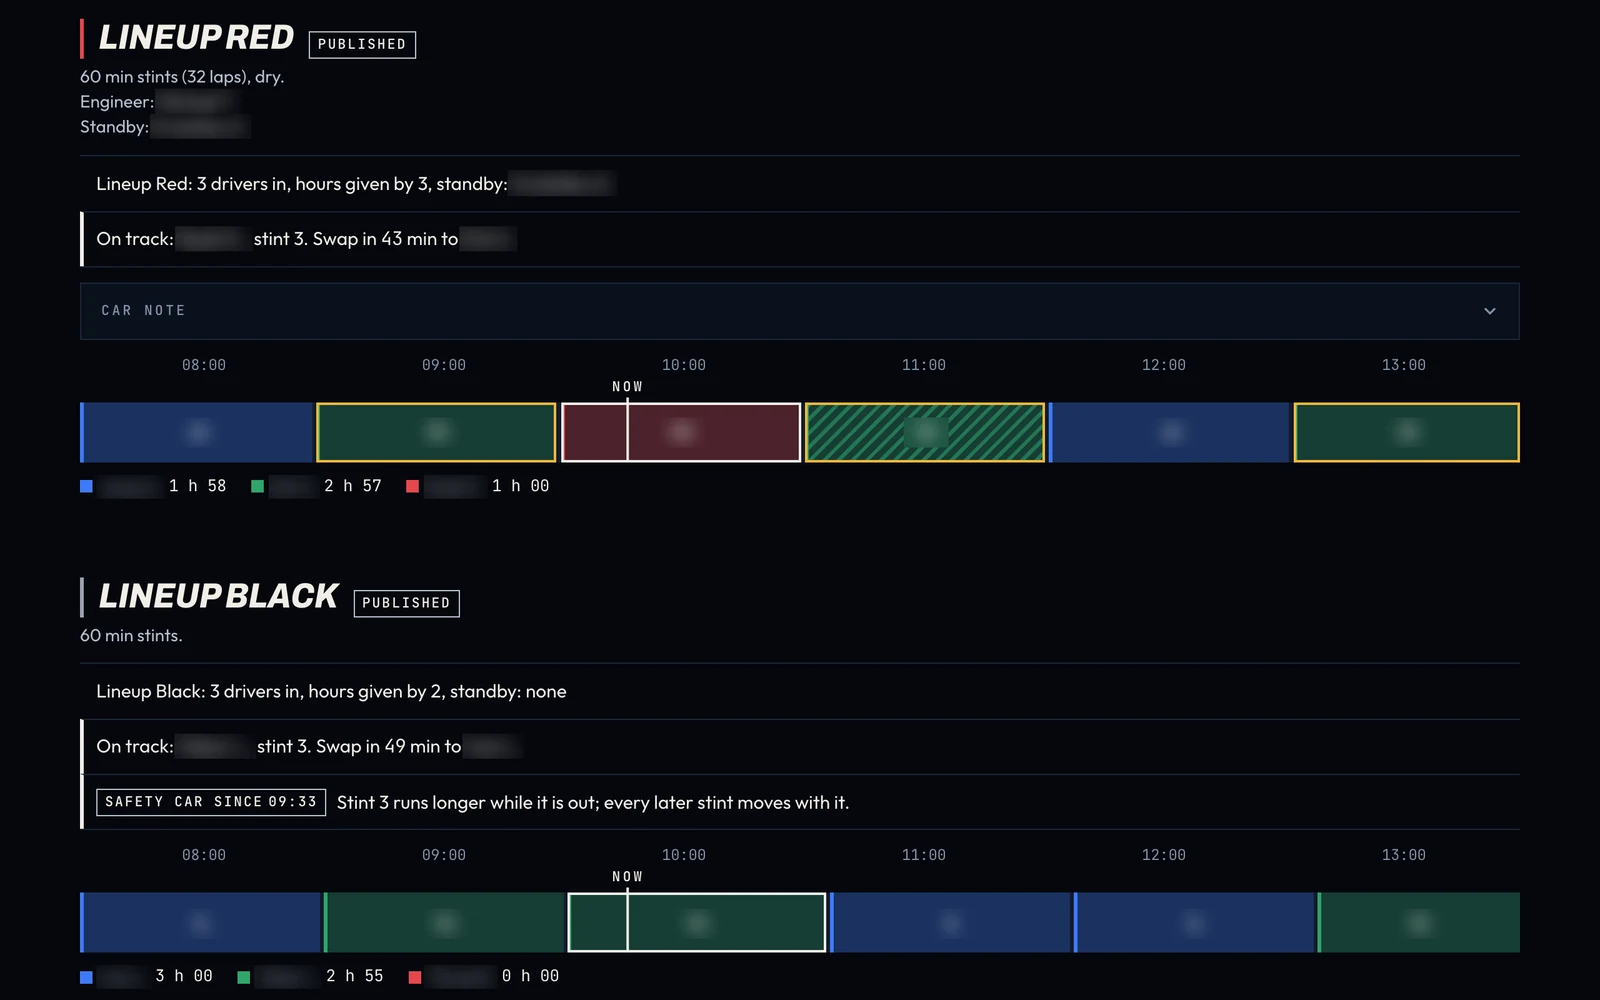Click green legend swatch beside 2 h 57
This screenshot has height=1000, width=1600.
pos(257,486)
